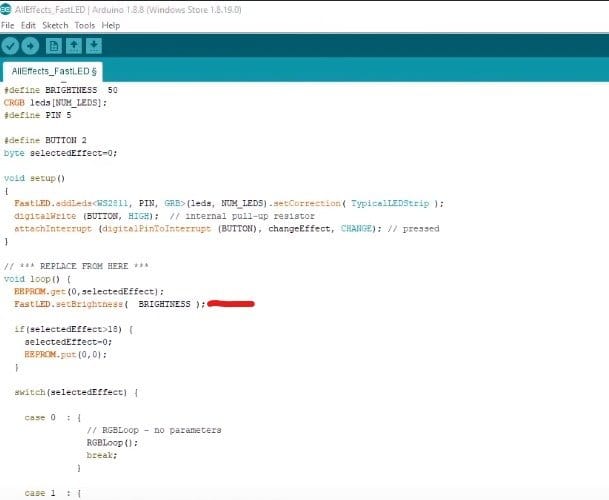
Task: Open the Edit menu
Action: 28,25
